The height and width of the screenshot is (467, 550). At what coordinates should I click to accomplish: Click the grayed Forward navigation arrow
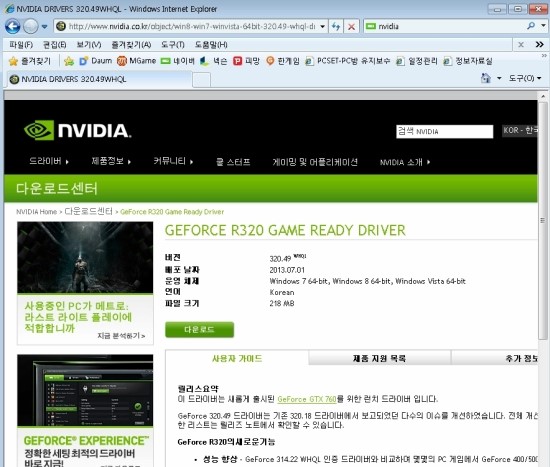tap(31, 26)
